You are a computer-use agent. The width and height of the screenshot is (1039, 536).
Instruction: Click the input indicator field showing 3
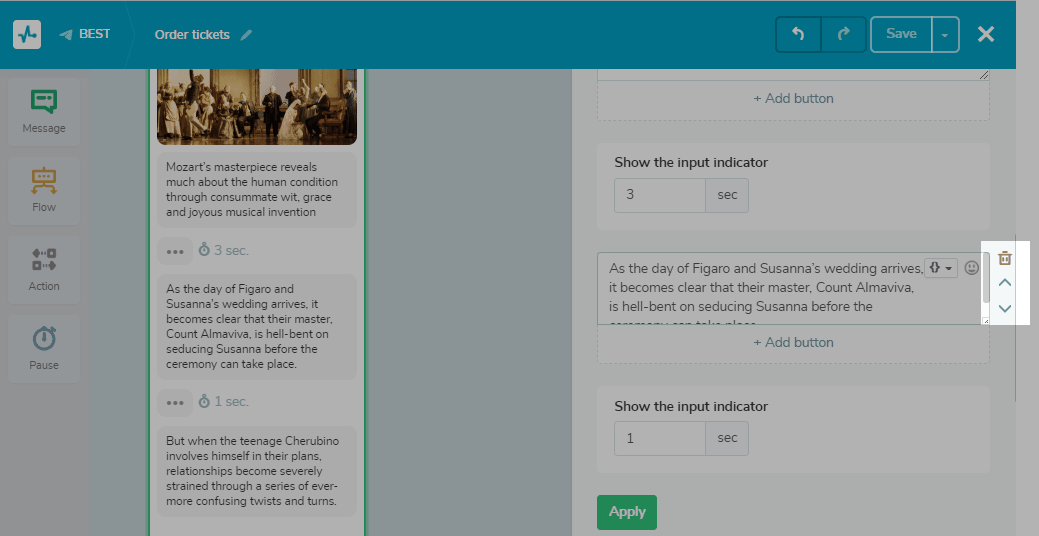[x=660, y=195]
